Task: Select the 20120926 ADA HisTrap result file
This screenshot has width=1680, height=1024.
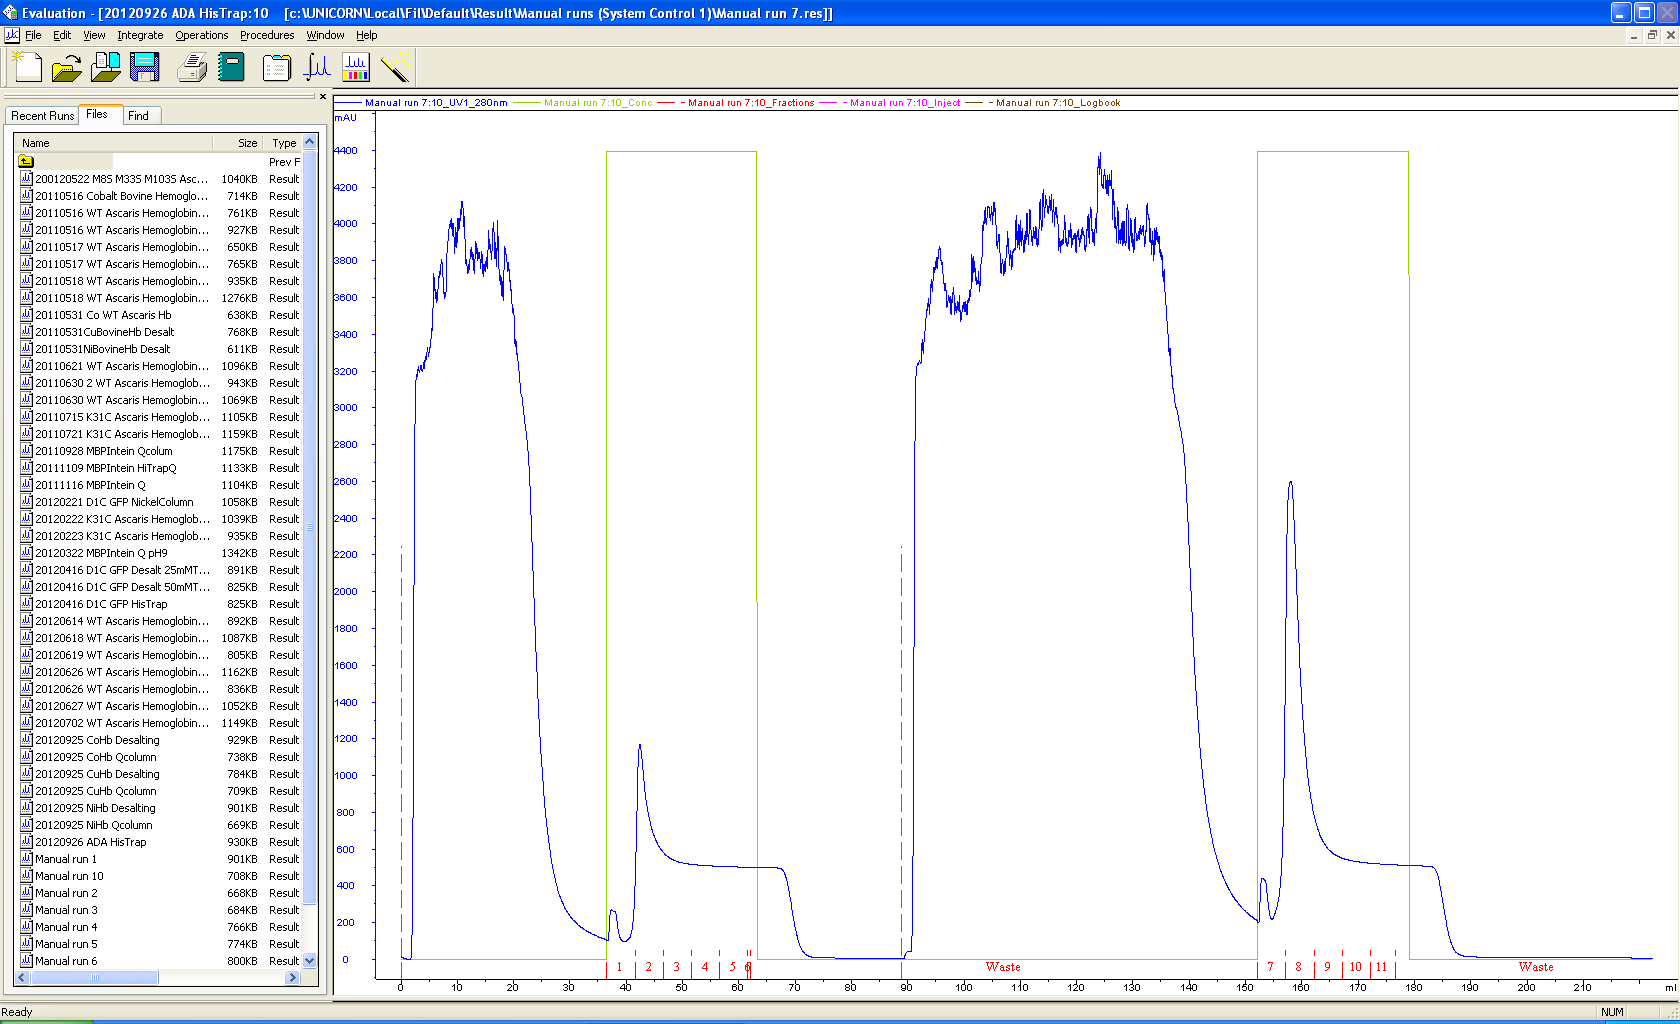Action: coord(91,842)
